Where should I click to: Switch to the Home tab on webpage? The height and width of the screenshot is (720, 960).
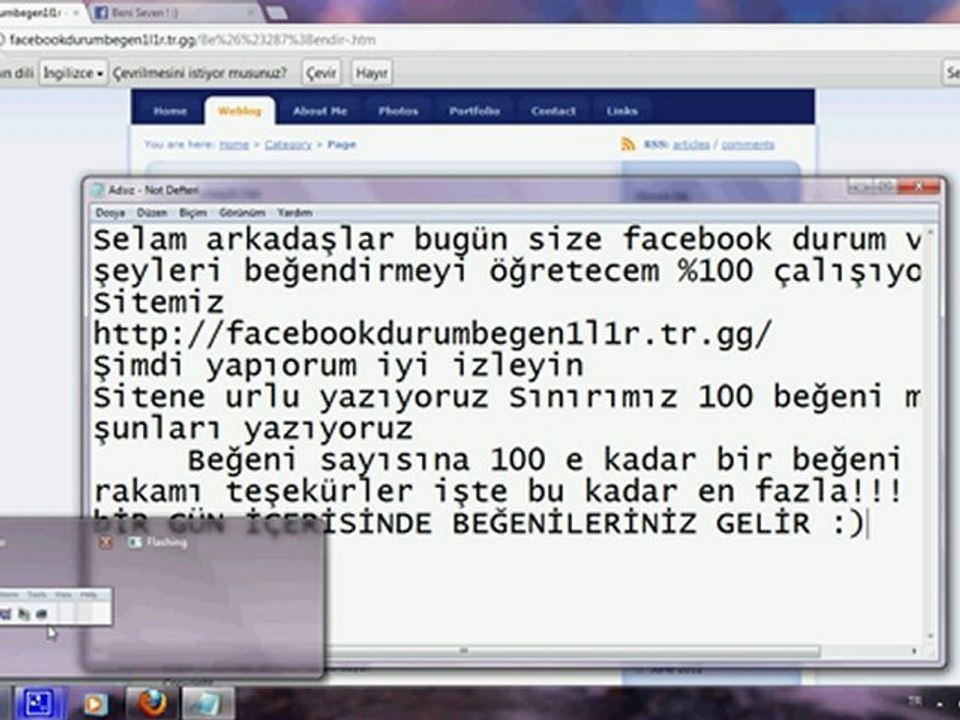point(170,111)
